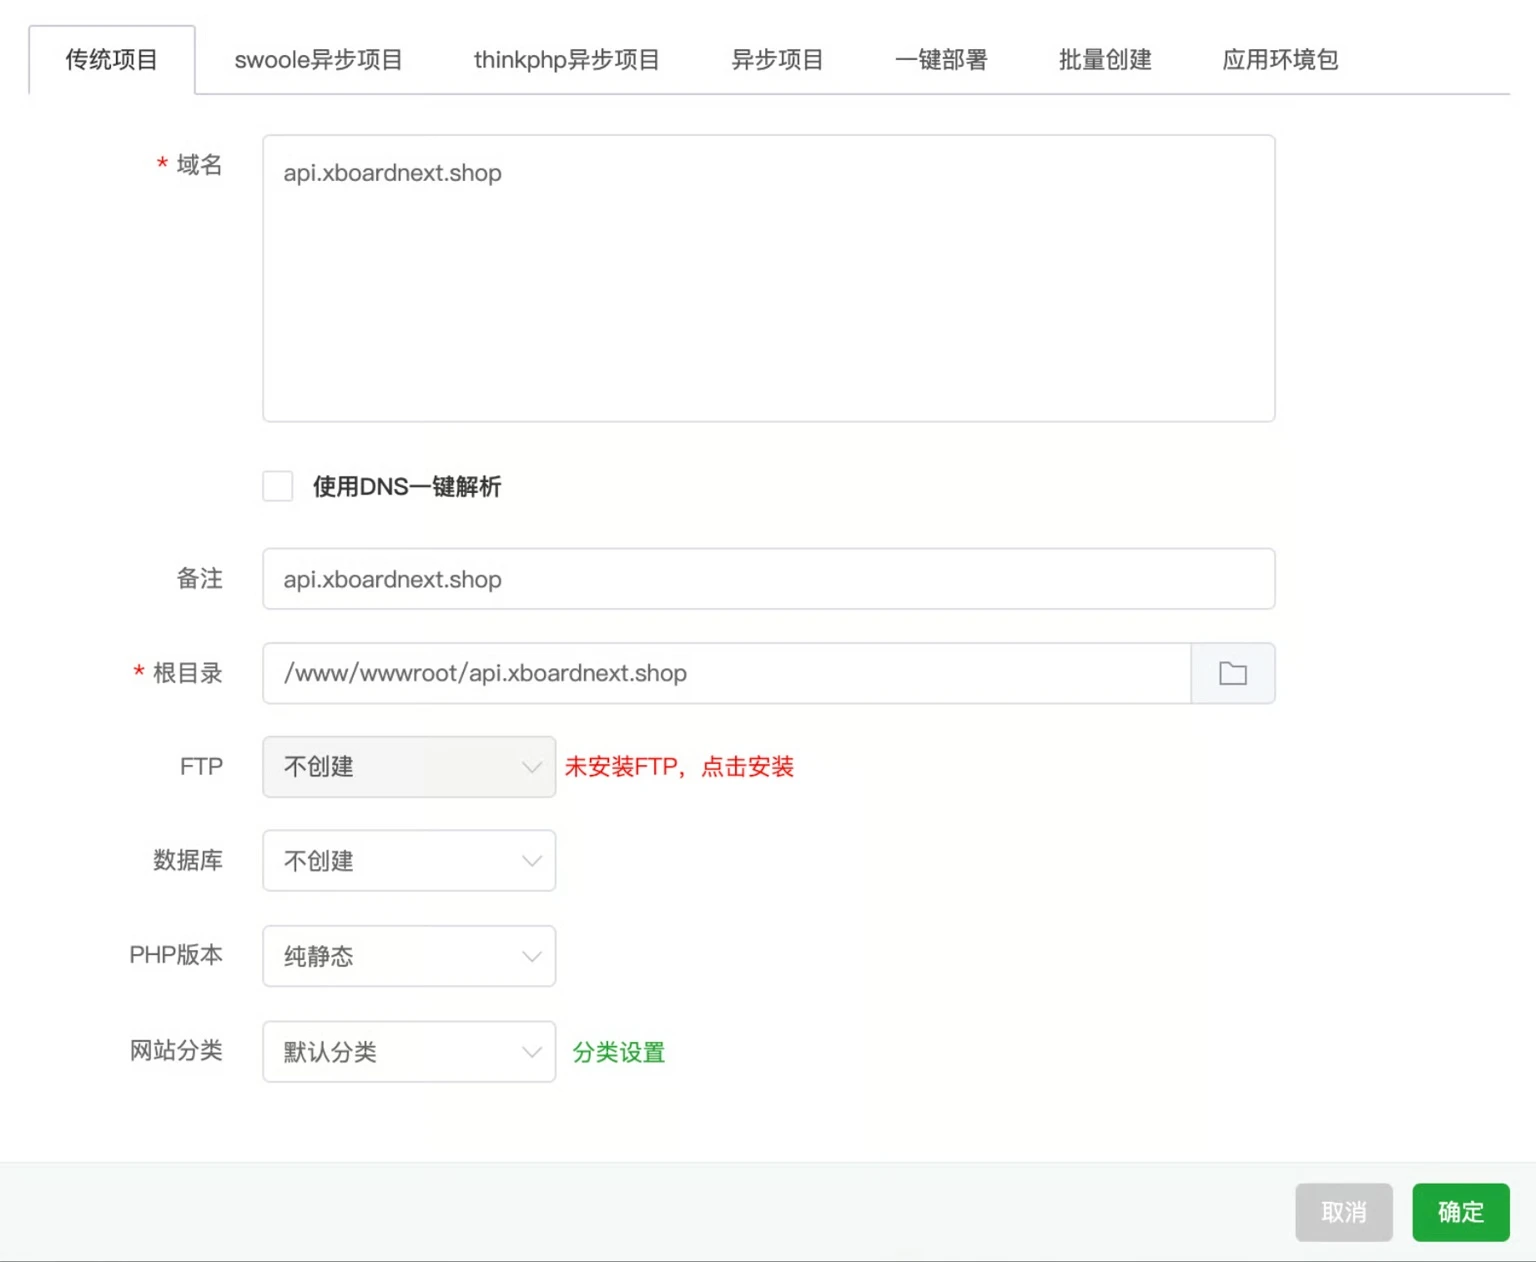
Task: Open the 数据库 dropdown set to 不创建
Action: [408, 860]
